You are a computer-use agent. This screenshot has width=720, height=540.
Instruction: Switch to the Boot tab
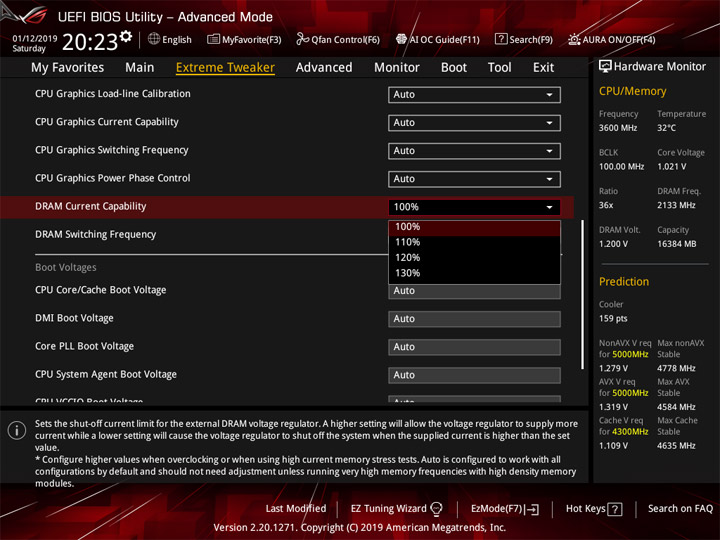pyautogui.click(x=454, y=68)
